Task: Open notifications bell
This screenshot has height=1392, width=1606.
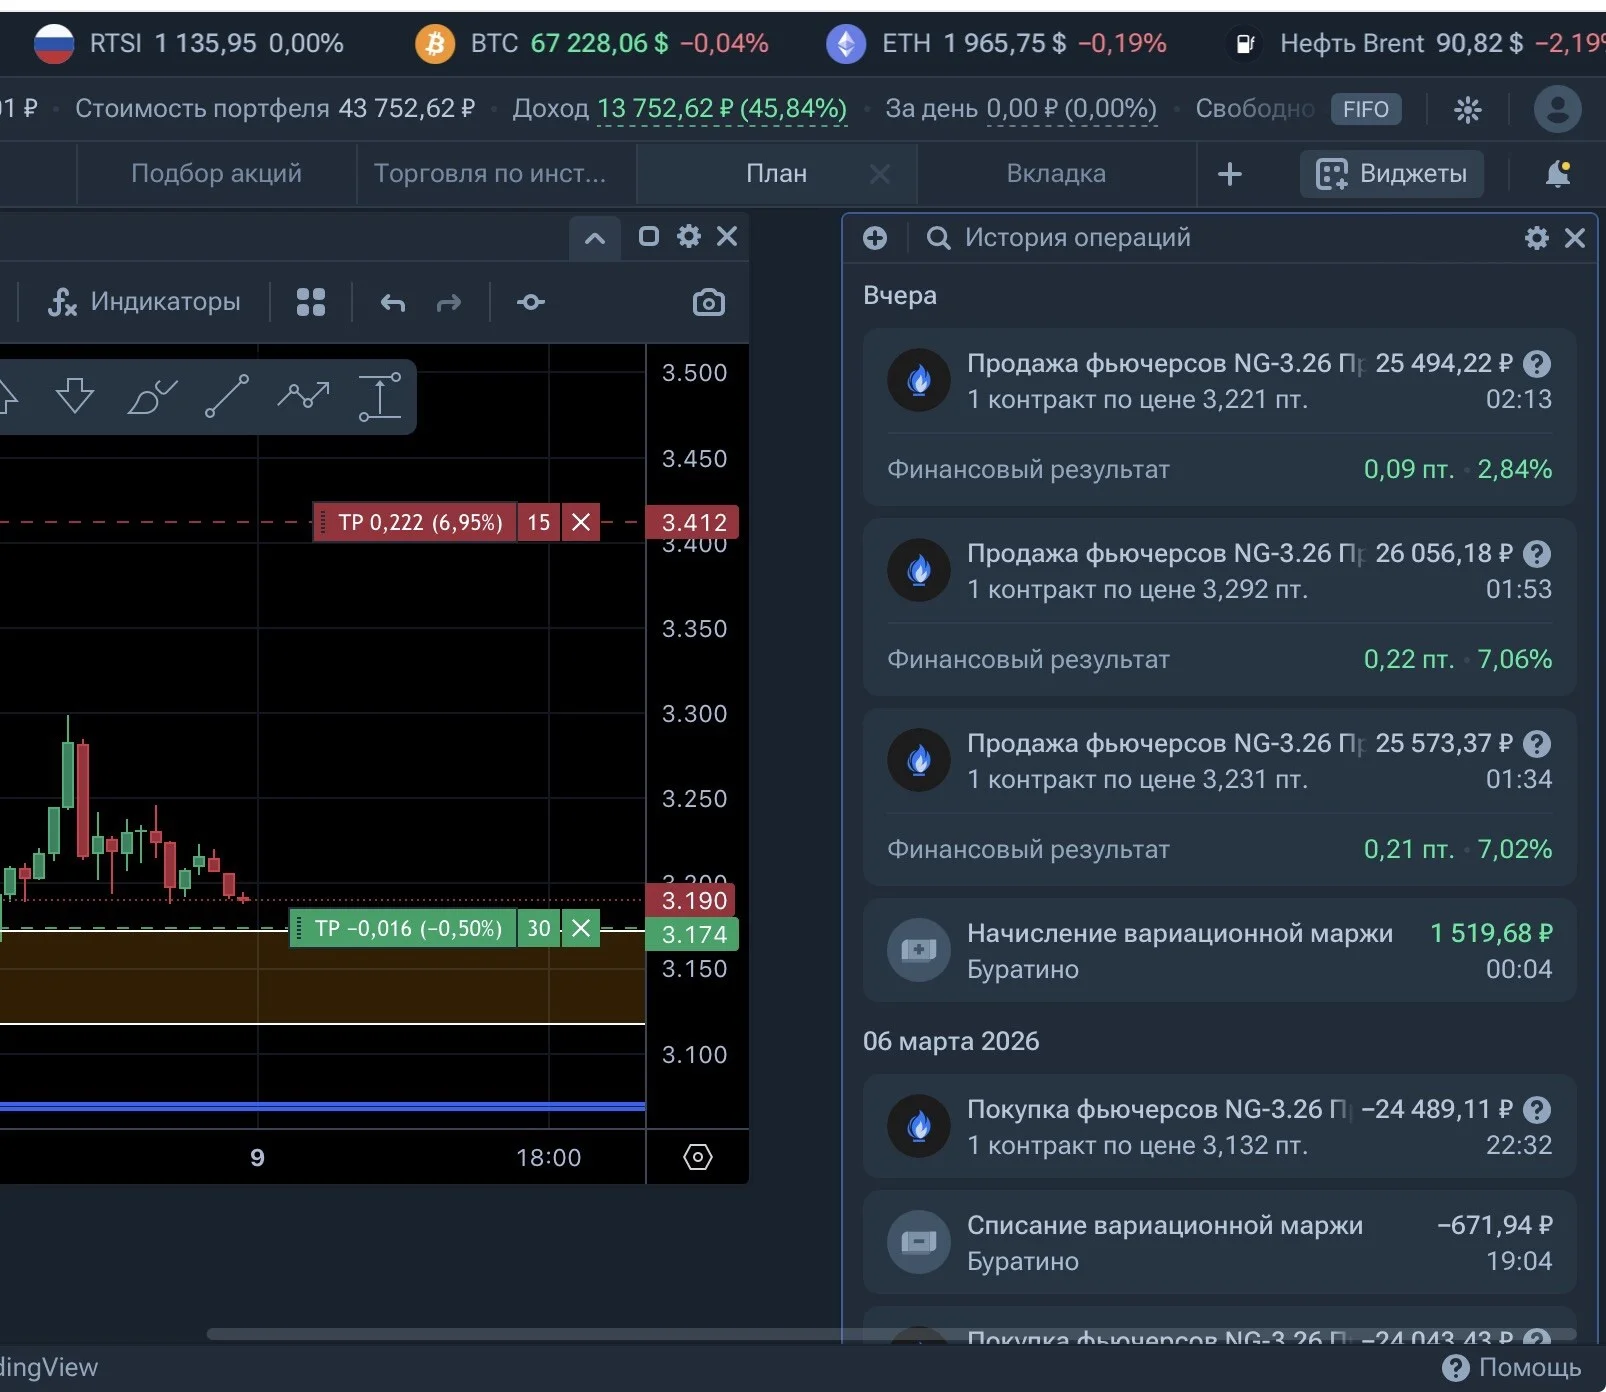Action: 1558,174
